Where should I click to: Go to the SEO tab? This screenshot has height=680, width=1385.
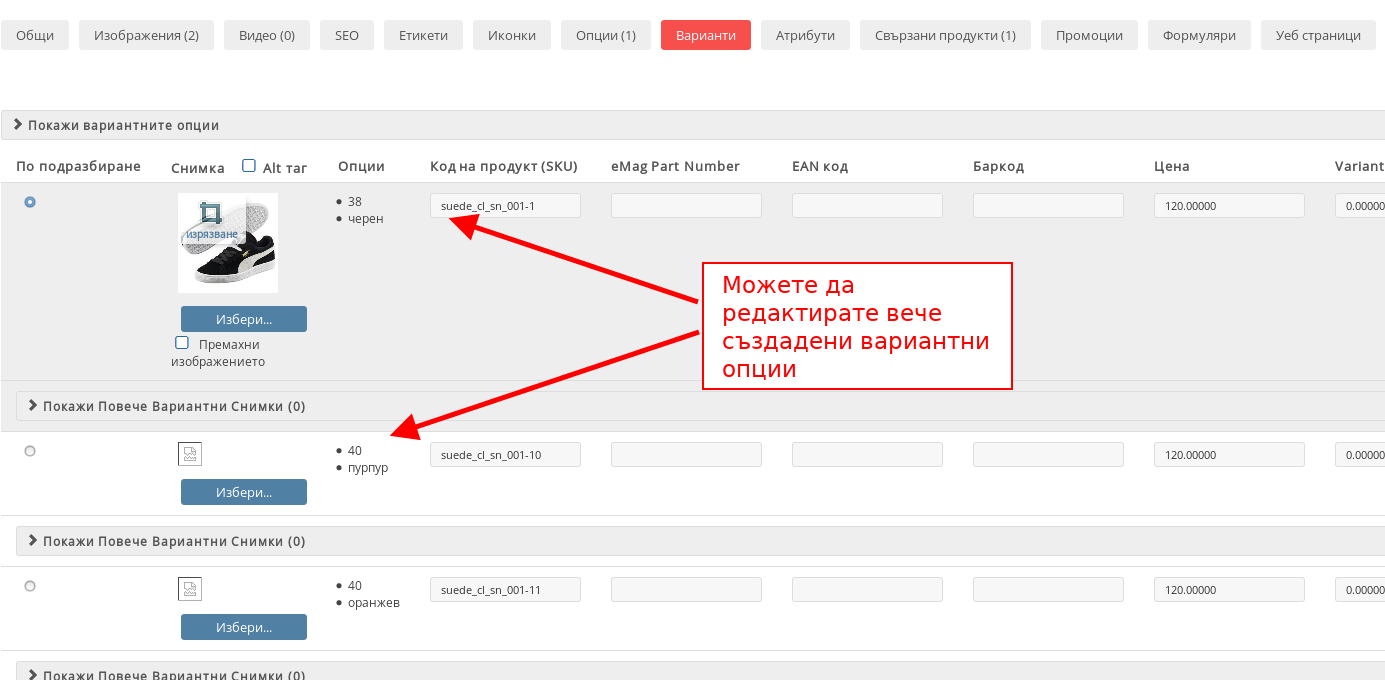[x=346, y=35]
